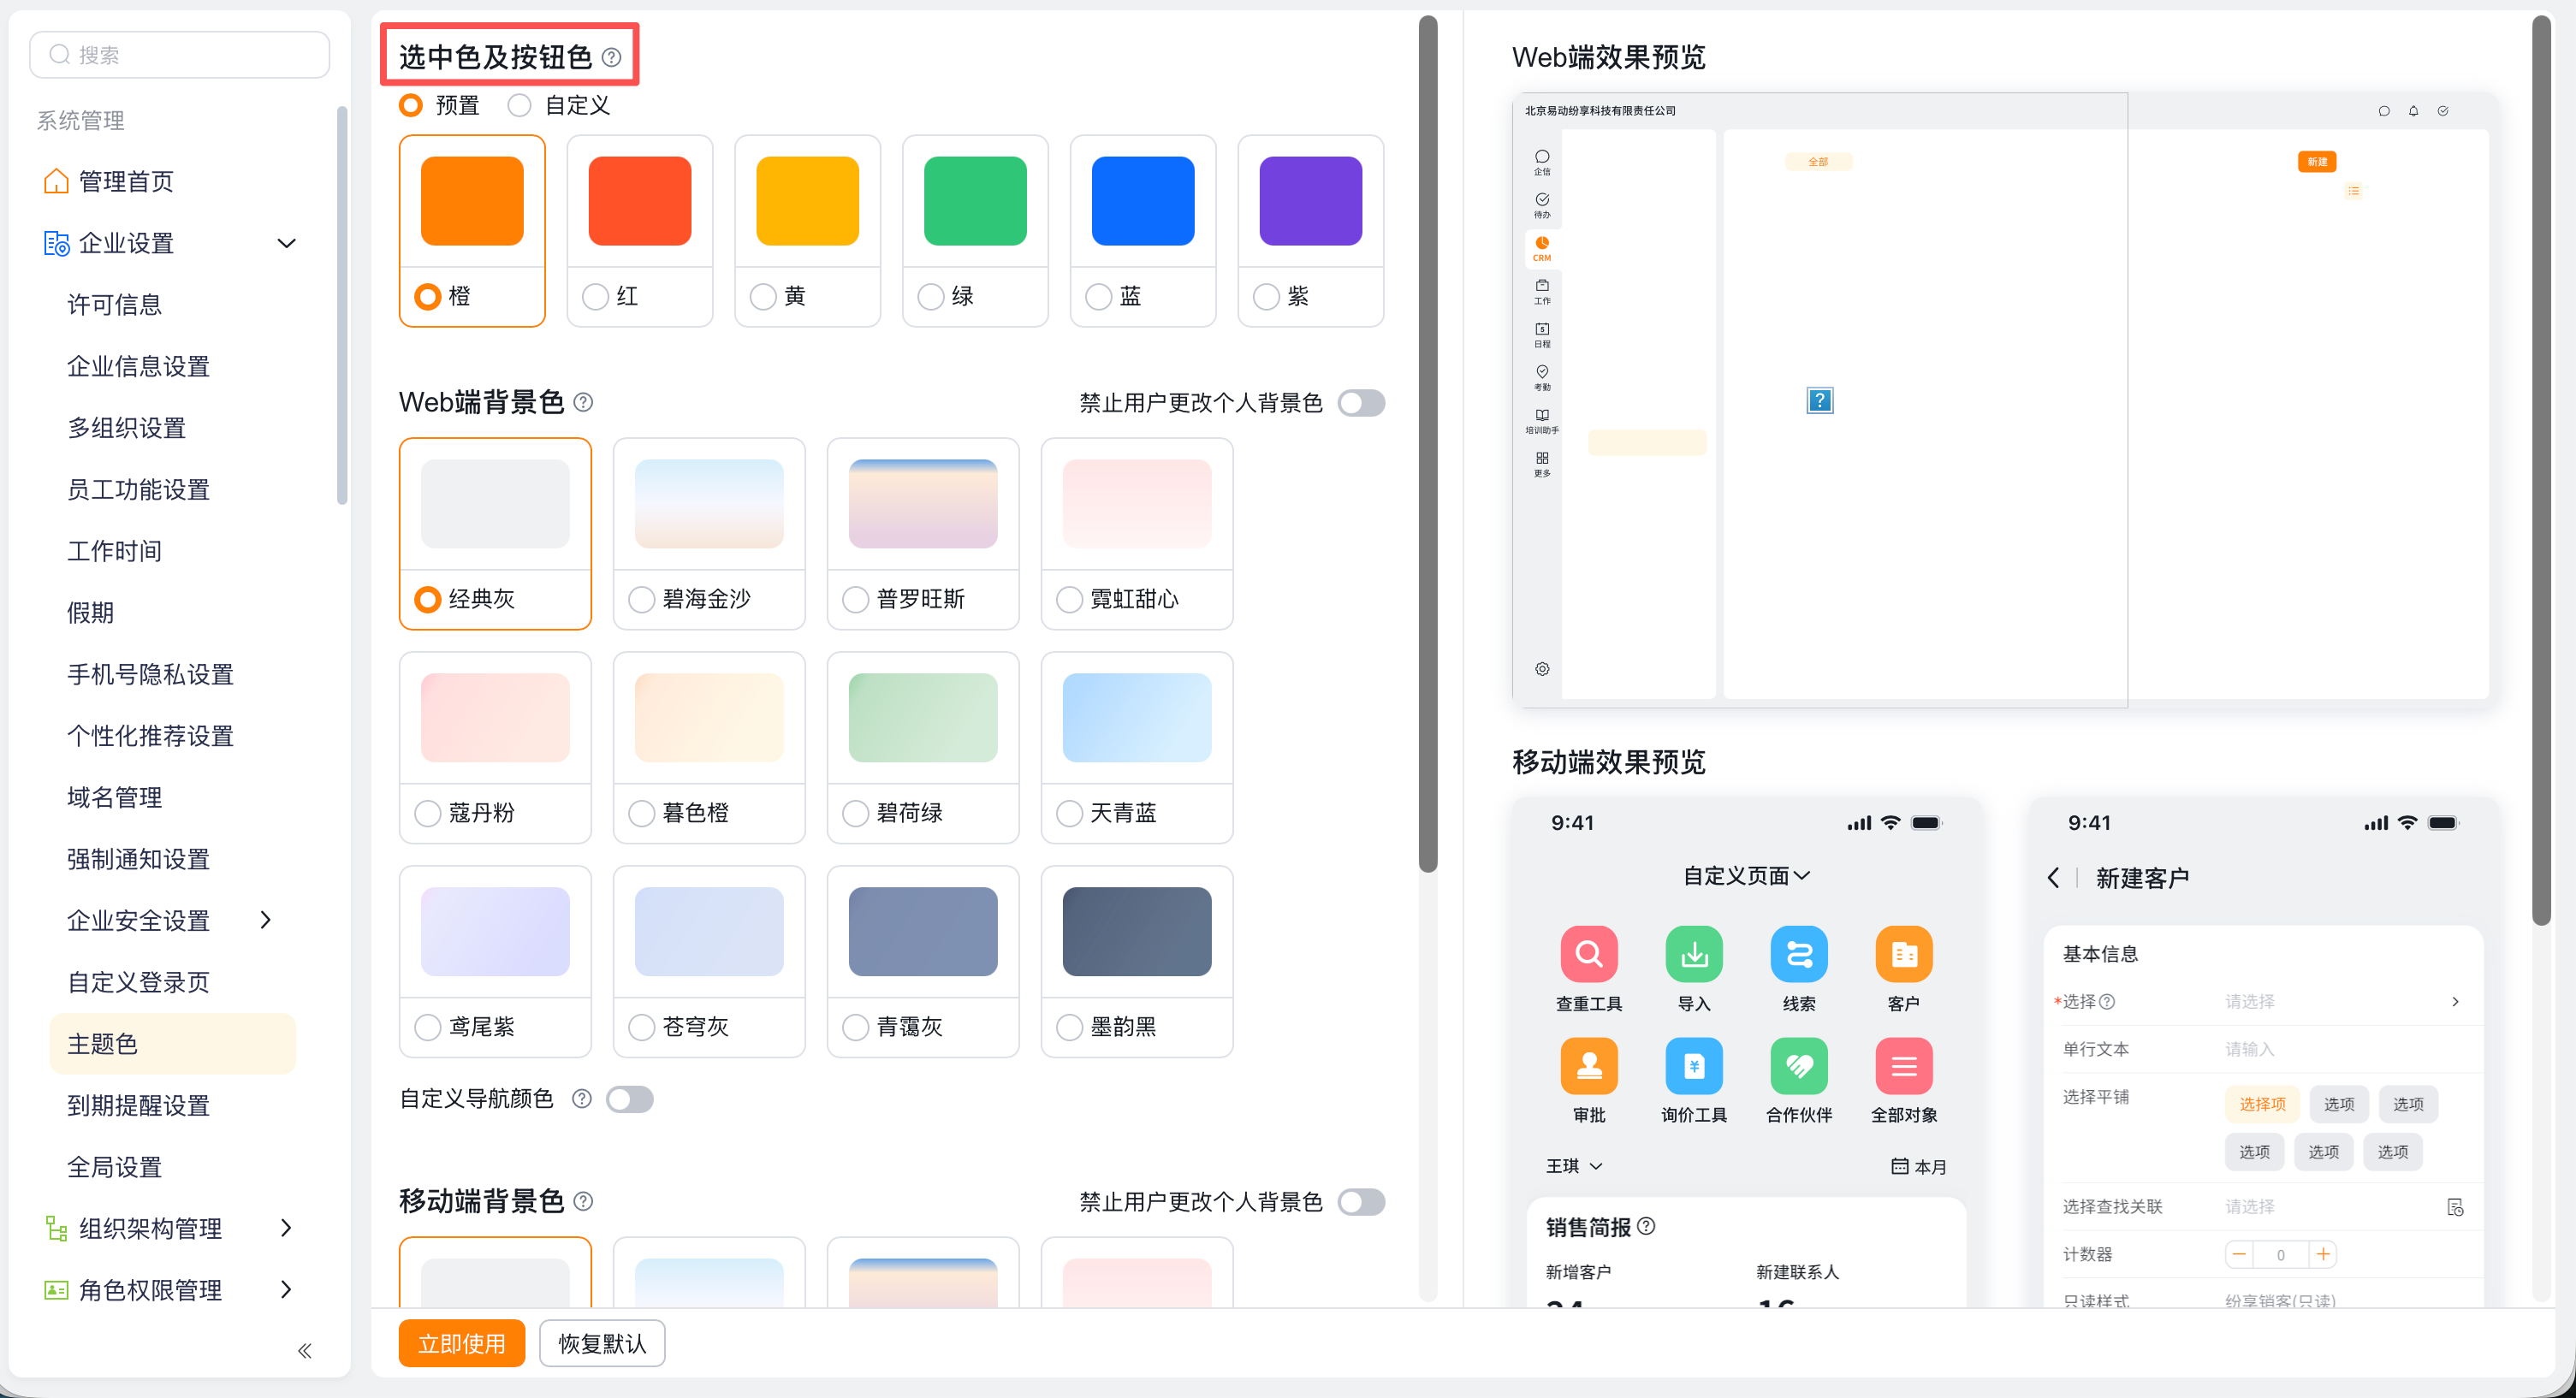Collapse the 企业设置 menu chevron
The height and width of the screenshot is (1398, 2576).
pos(287,243)
